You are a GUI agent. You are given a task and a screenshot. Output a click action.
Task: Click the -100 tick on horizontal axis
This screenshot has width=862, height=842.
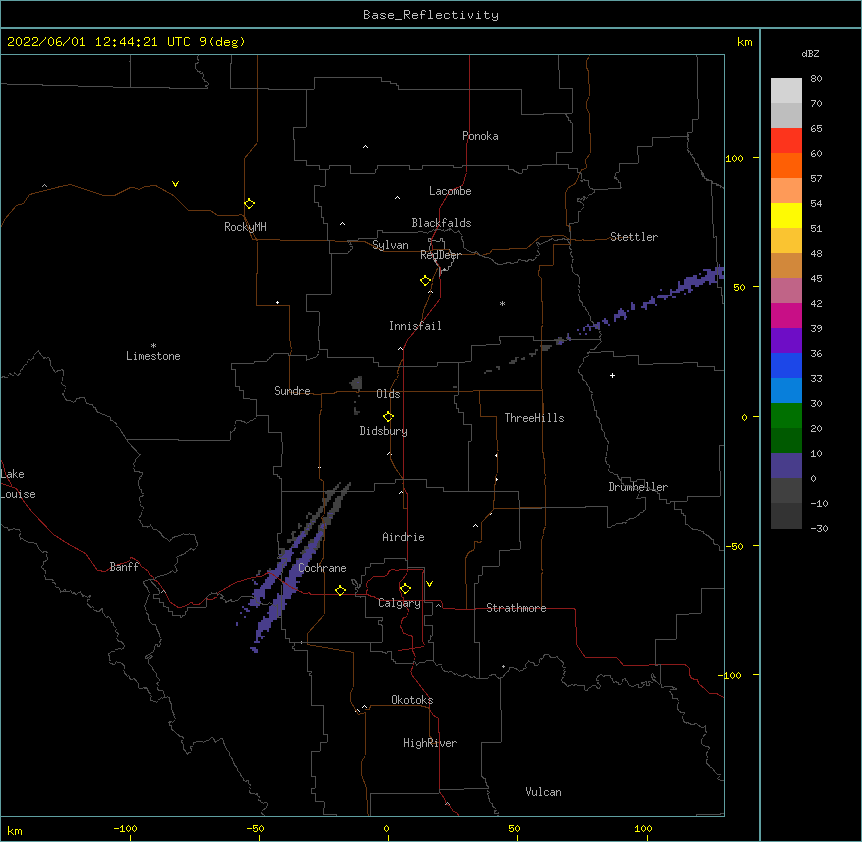[125, 829]
